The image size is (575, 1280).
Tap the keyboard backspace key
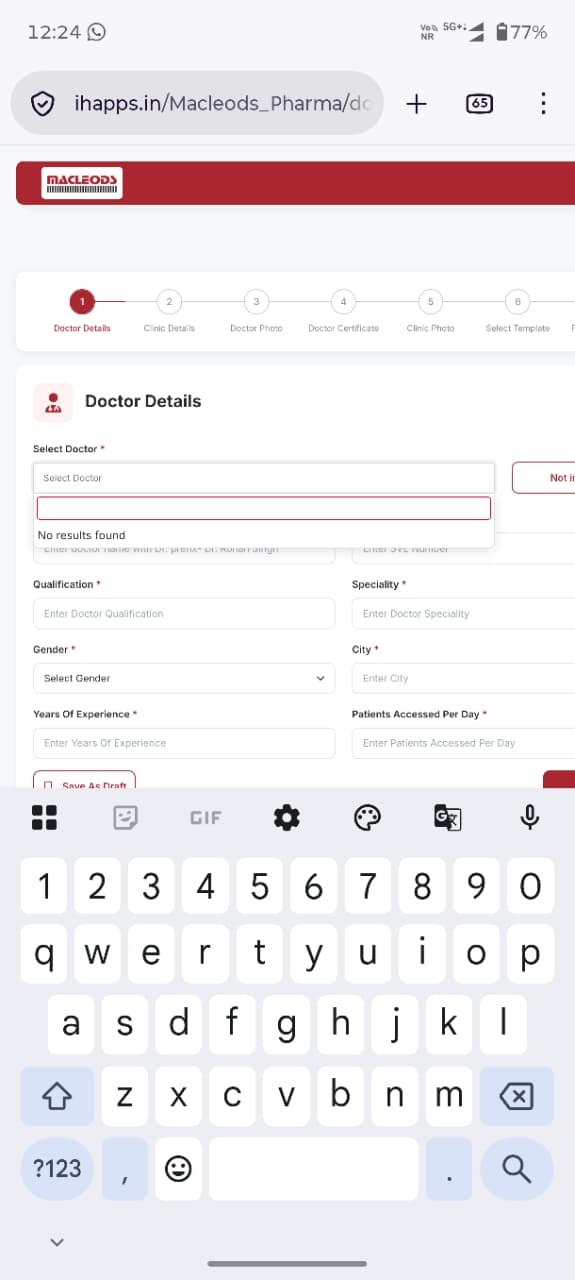pos(516,1096)
